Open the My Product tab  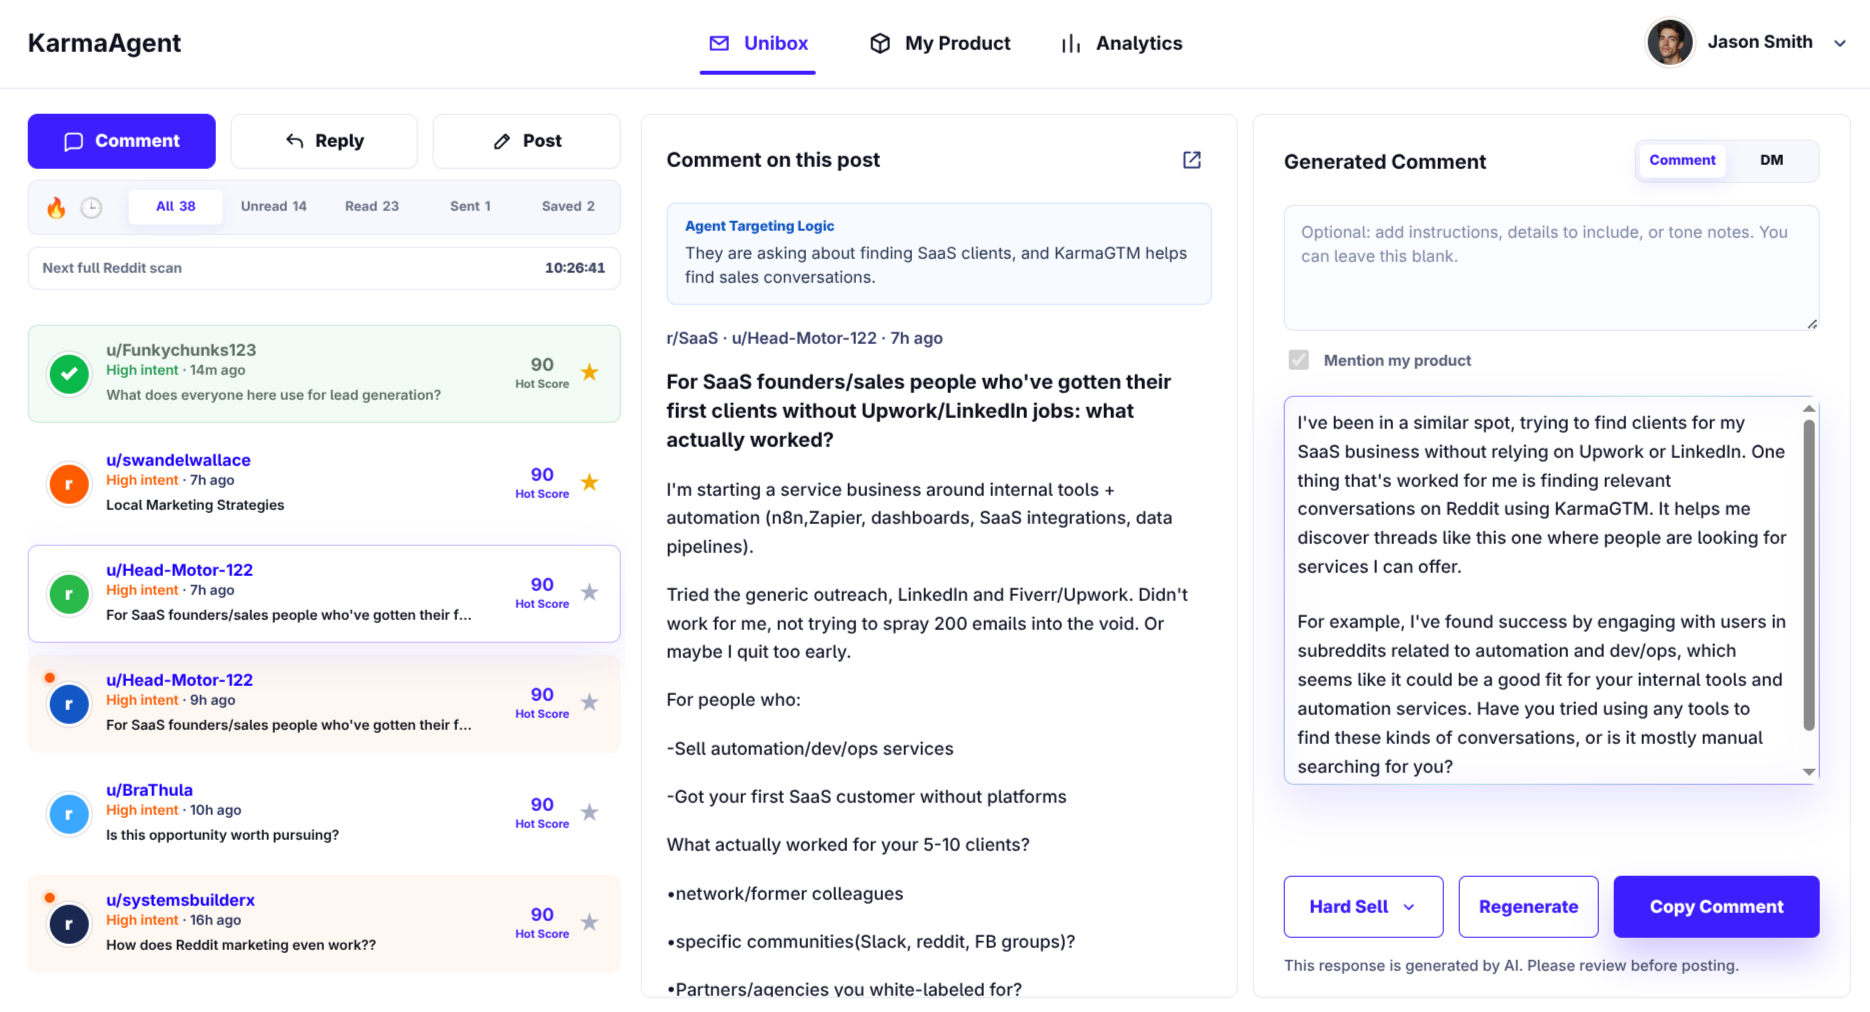click(x=940, y=43)
